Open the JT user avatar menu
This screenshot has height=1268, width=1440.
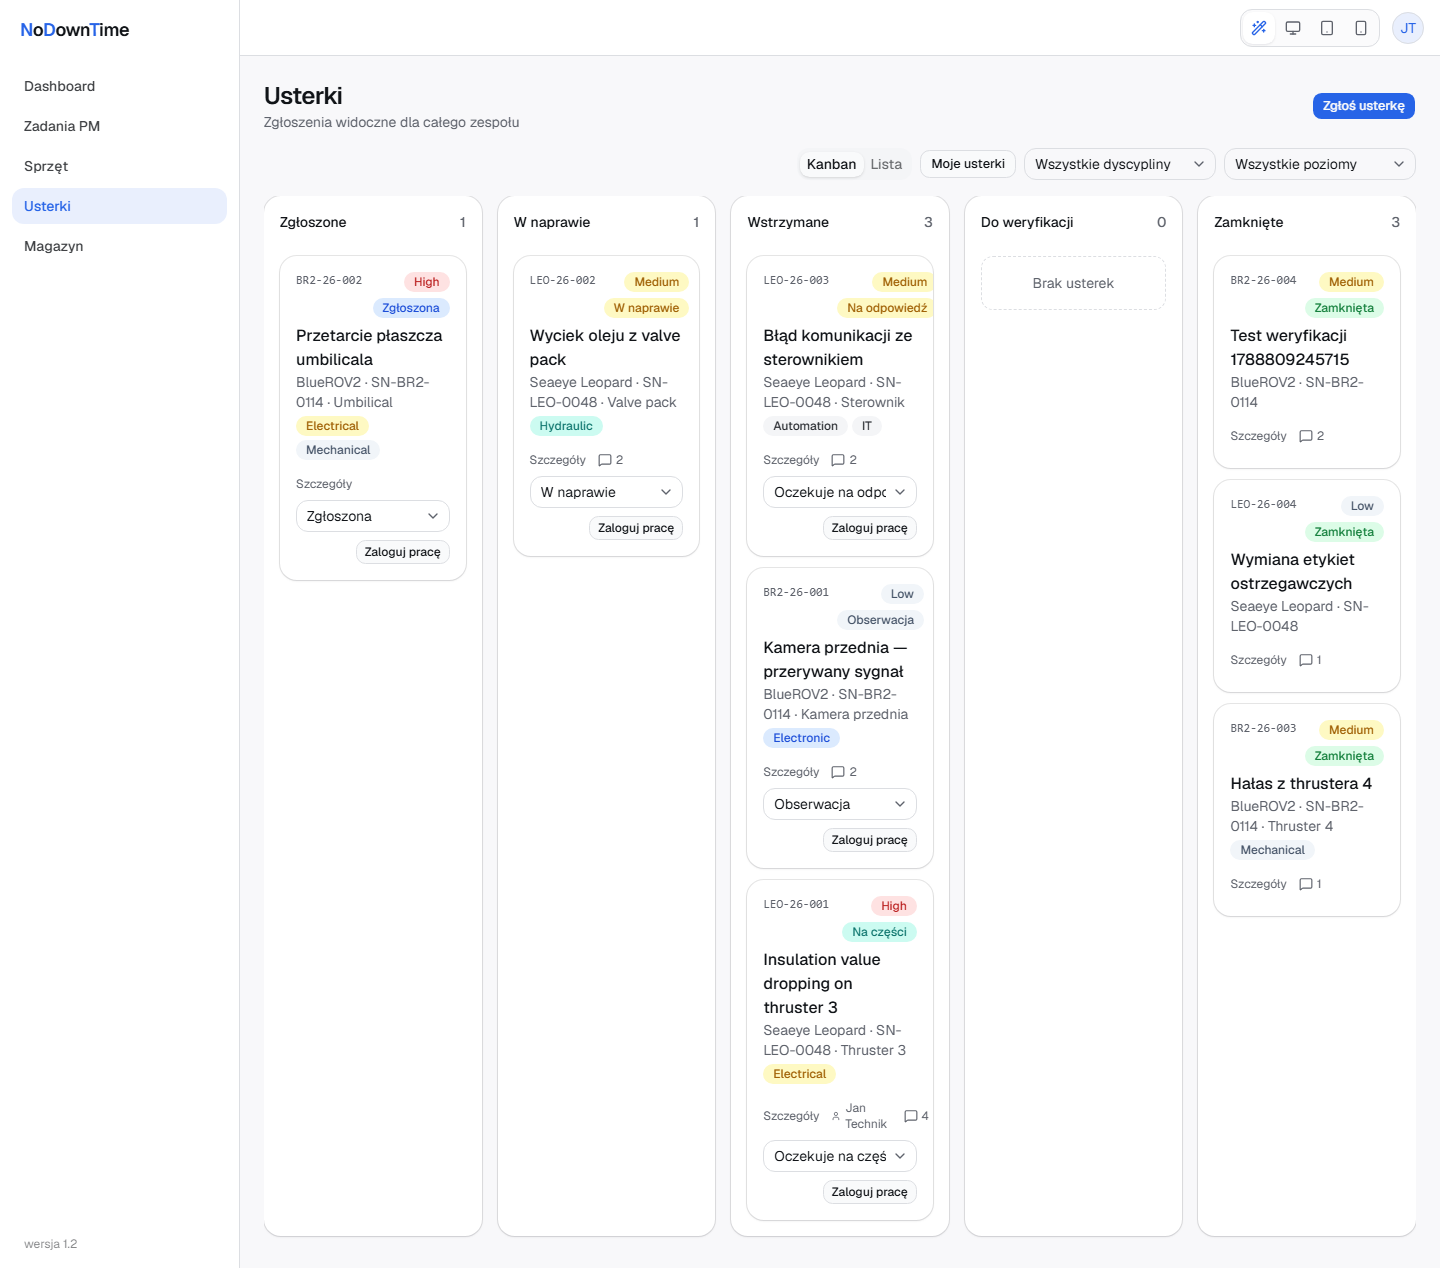click(1408, 28)
